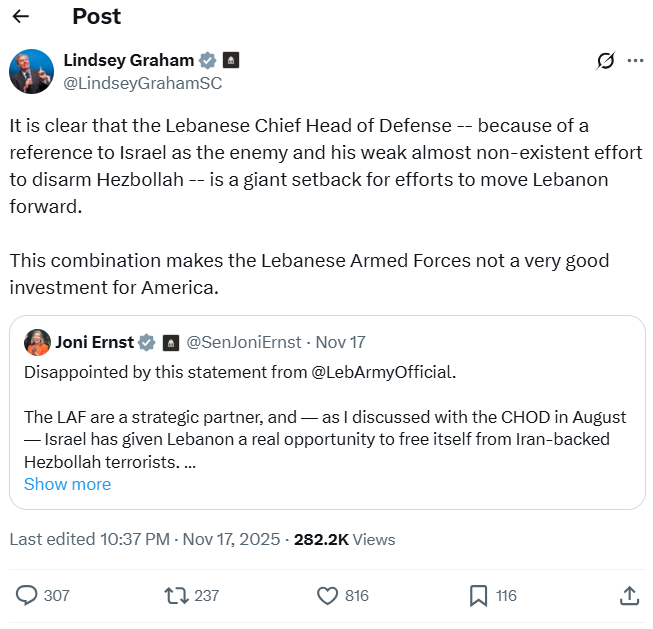The image size is (653, 629).
Task: Like the post with the heart icon
Action: (x=327, y=595)
